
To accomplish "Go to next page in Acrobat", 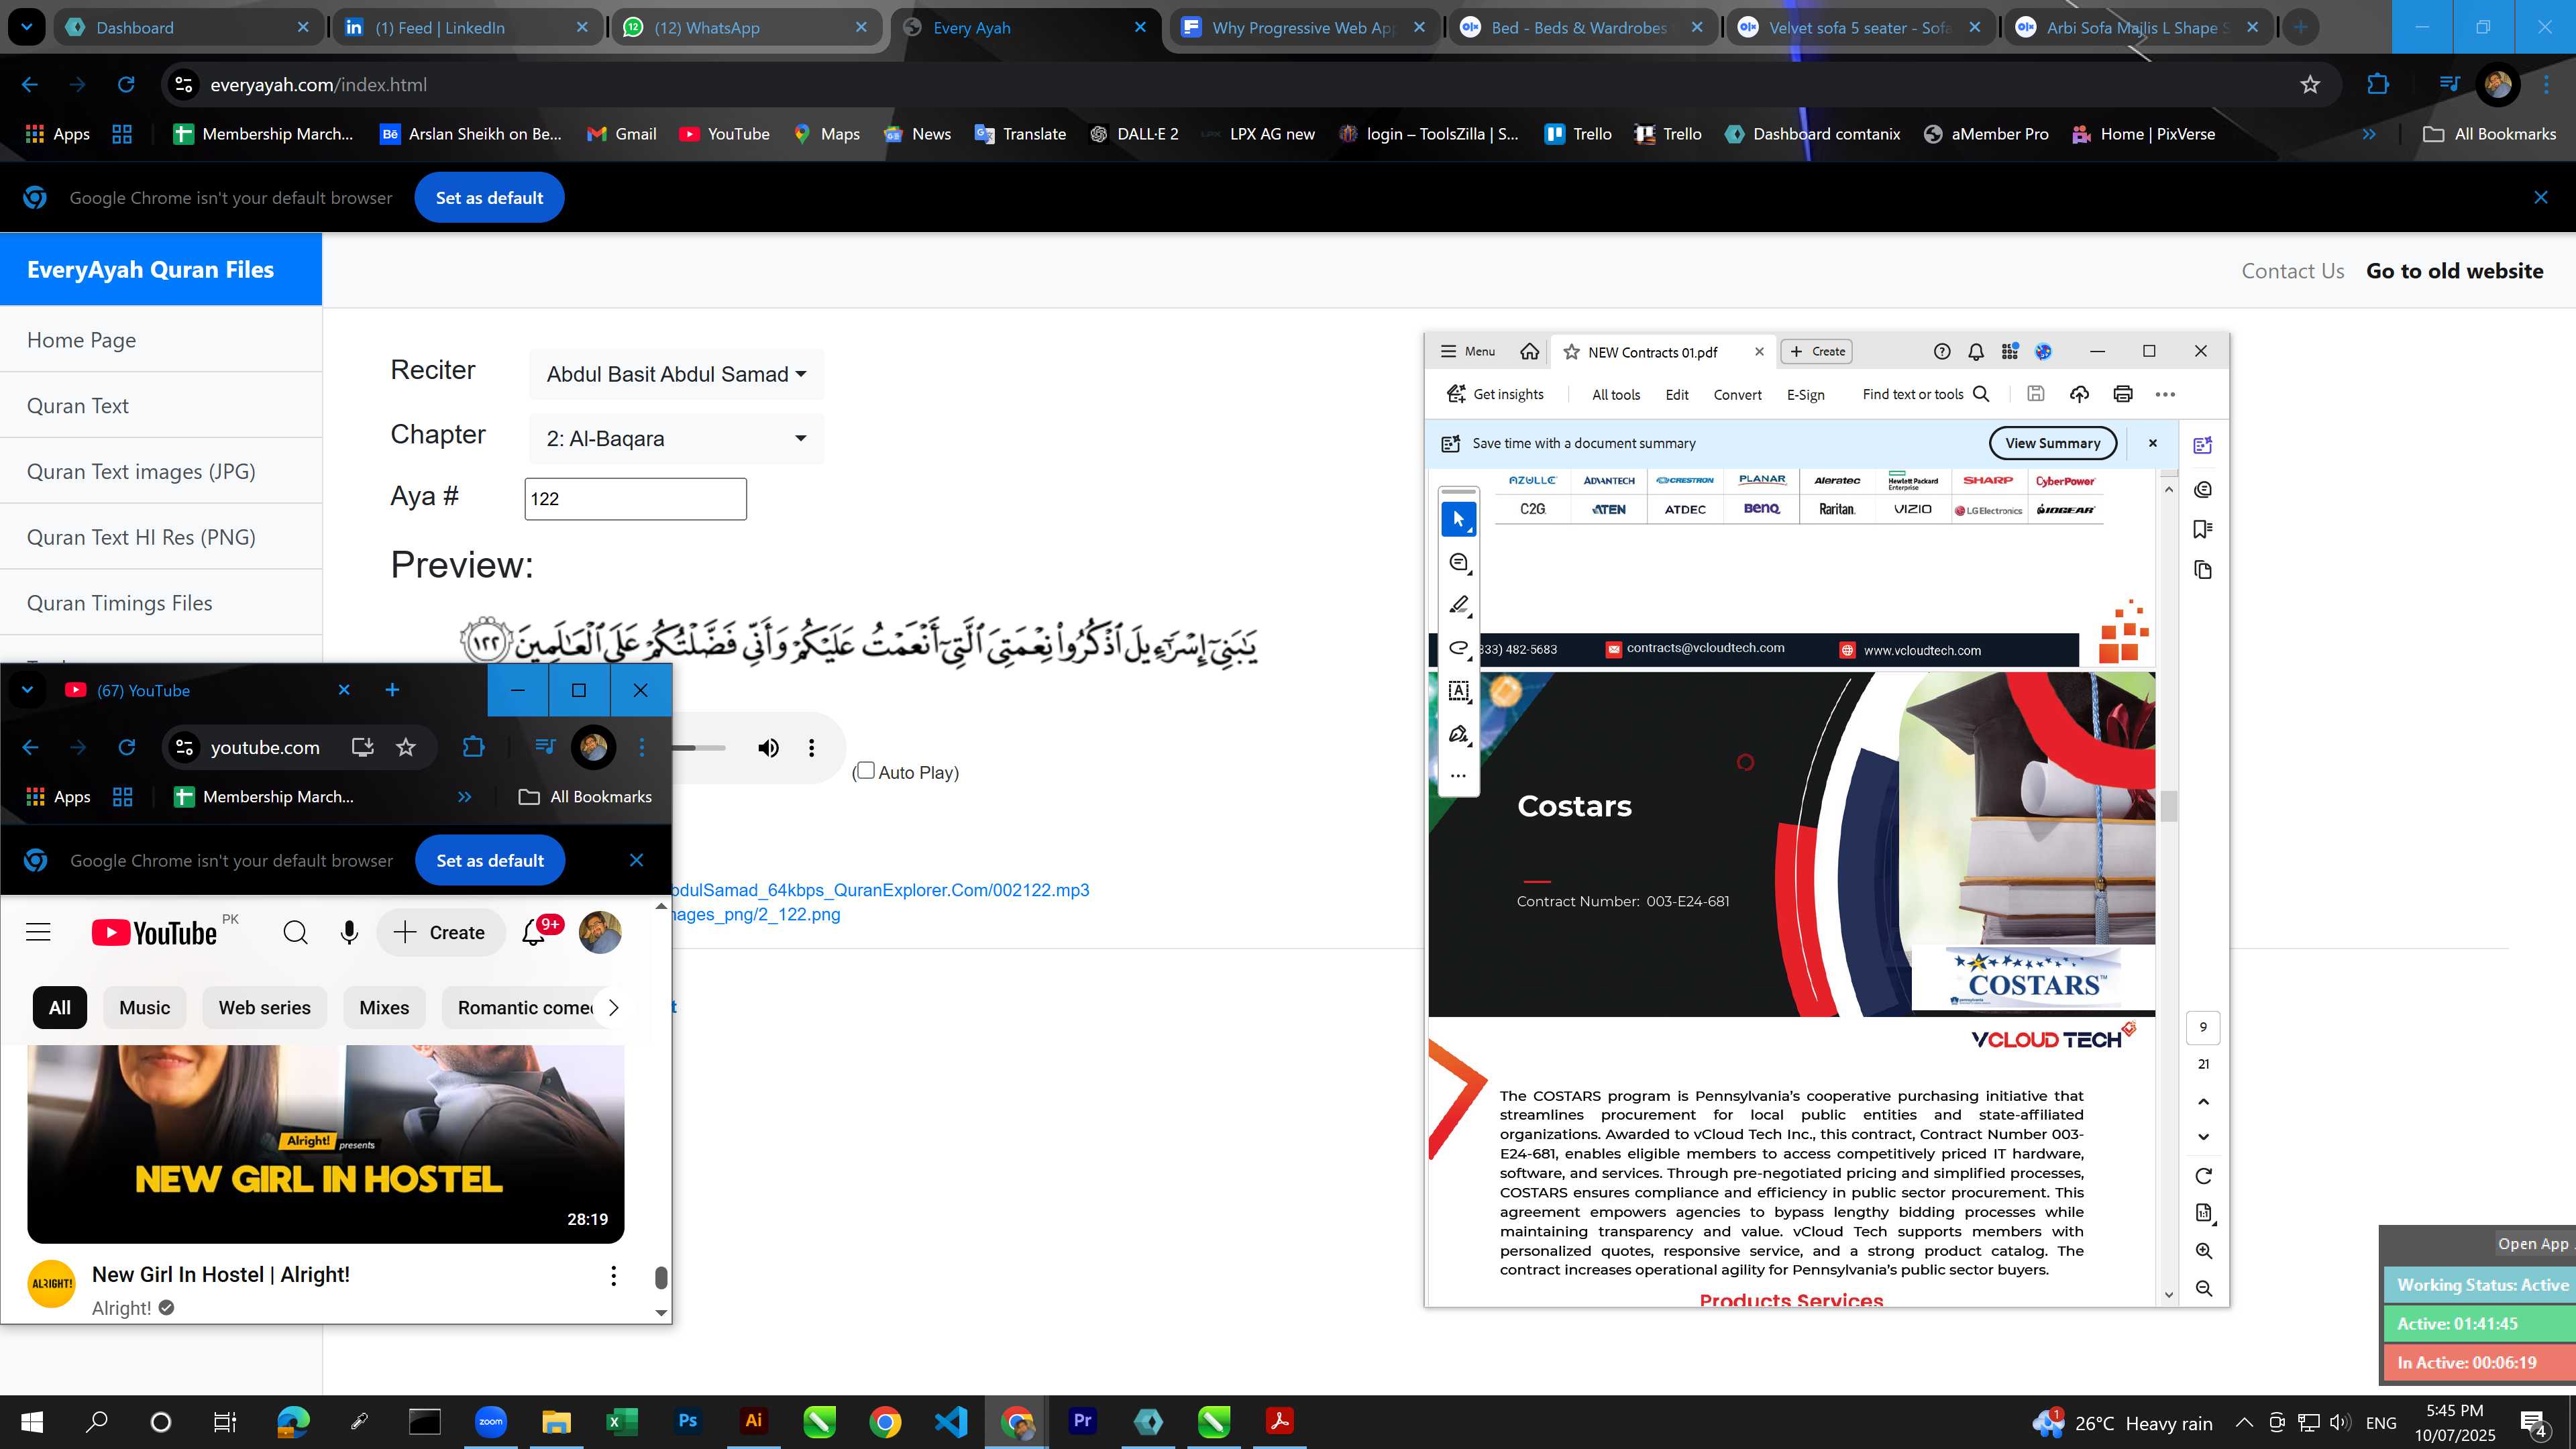I will tap(2203, 1137).
